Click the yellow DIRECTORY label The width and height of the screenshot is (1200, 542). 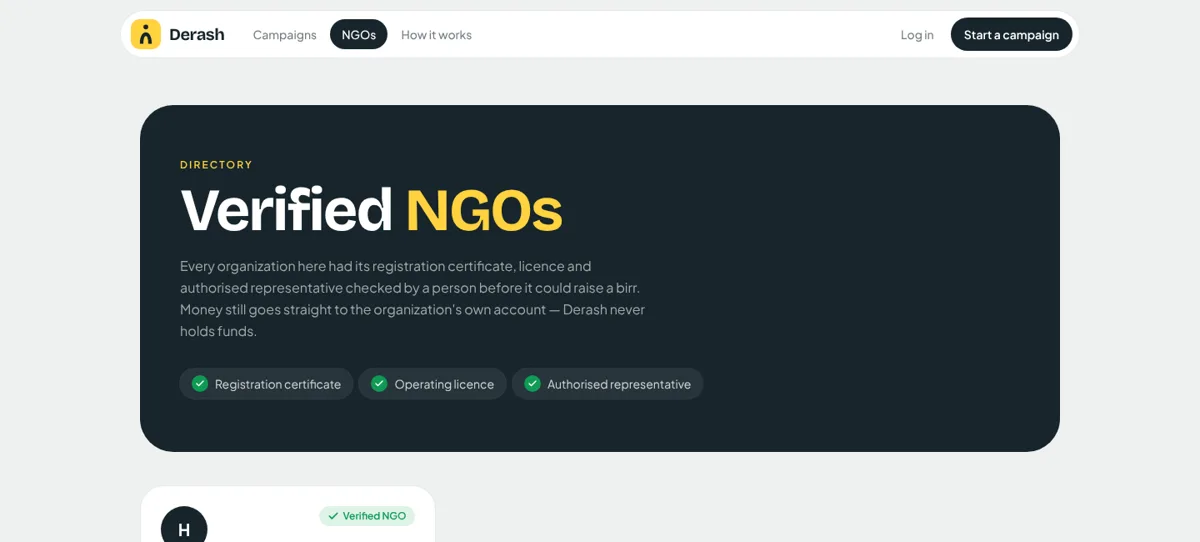coord(216,165)
